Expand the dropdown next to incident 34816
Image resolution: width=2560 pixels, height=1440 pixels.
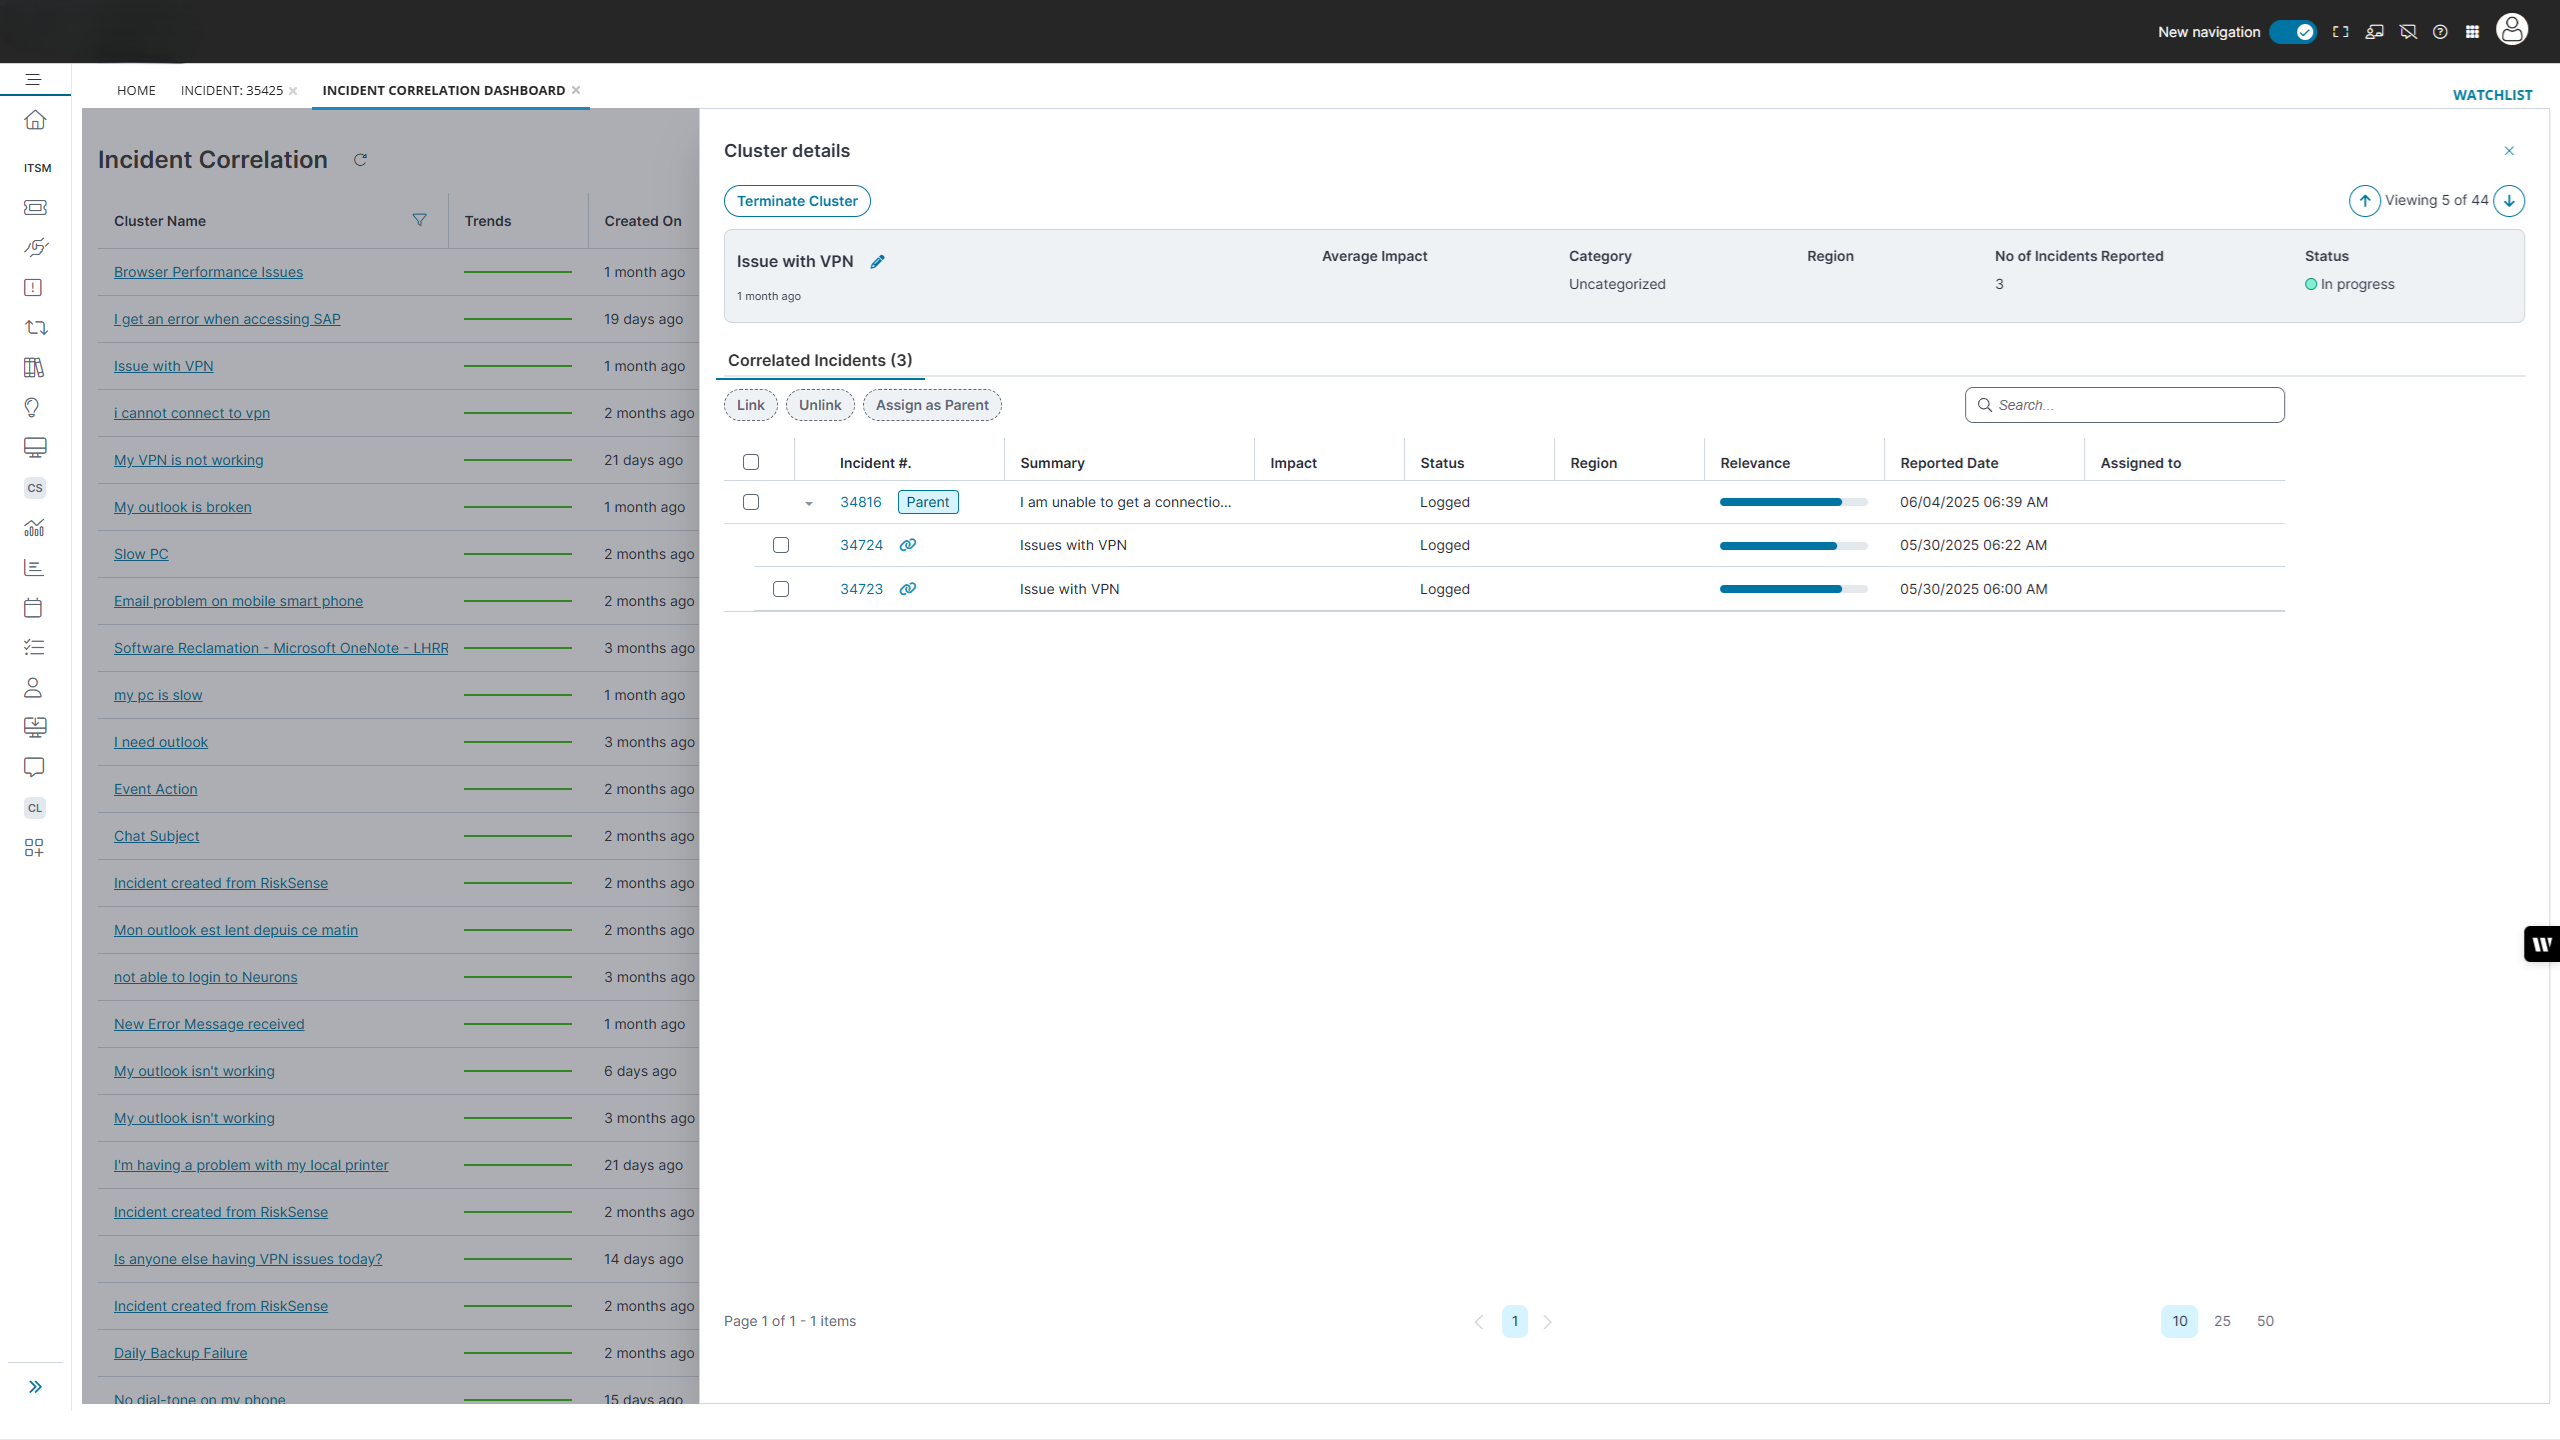coord(809,503)
